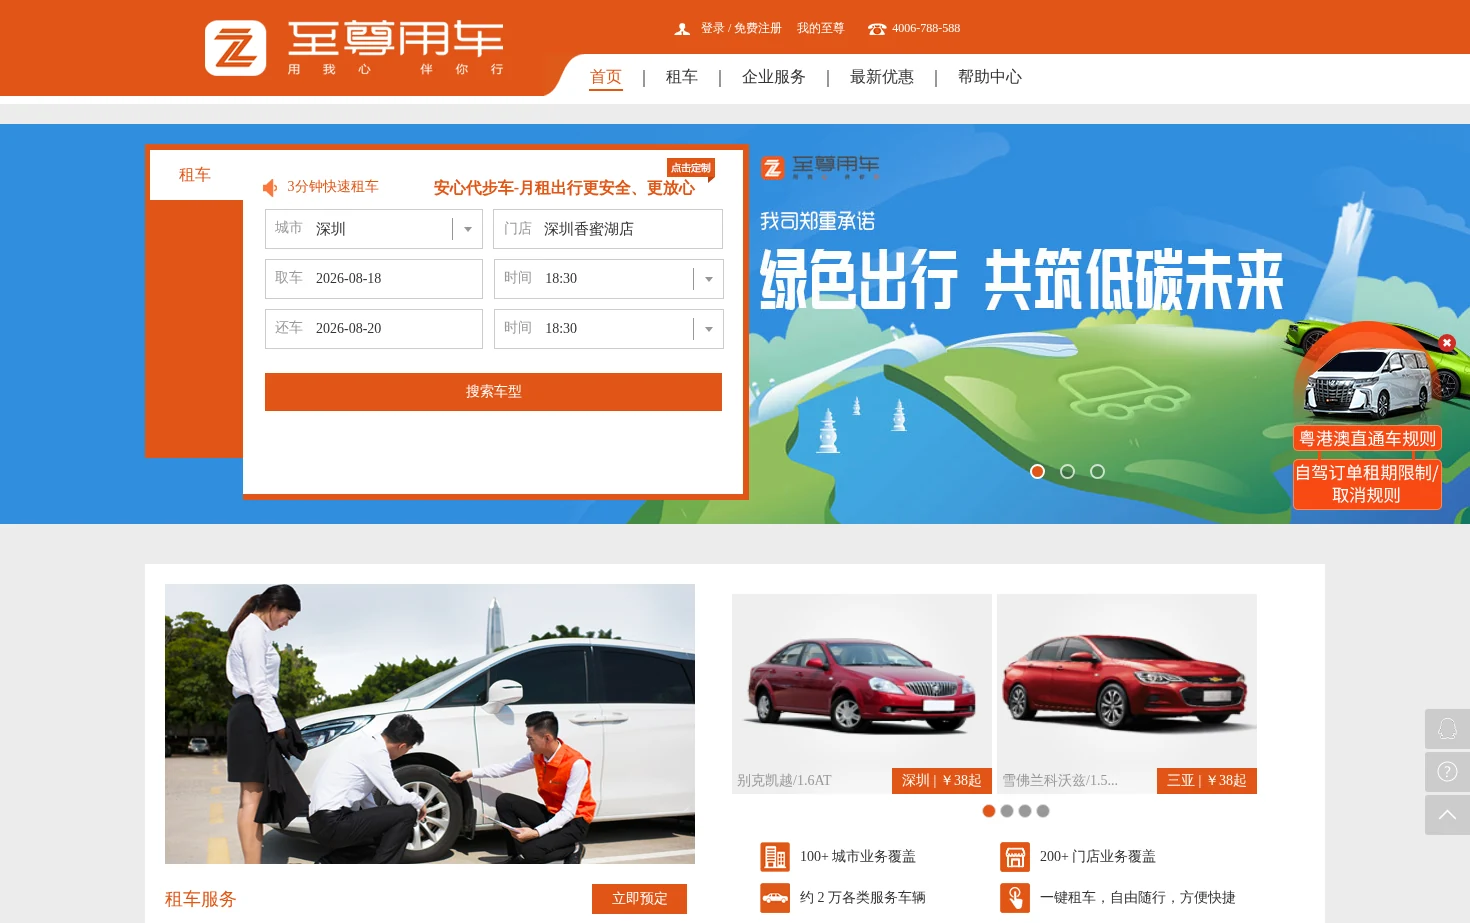
Task: Expand the return time dropdown arrow
Action: [x=709, y=329]
